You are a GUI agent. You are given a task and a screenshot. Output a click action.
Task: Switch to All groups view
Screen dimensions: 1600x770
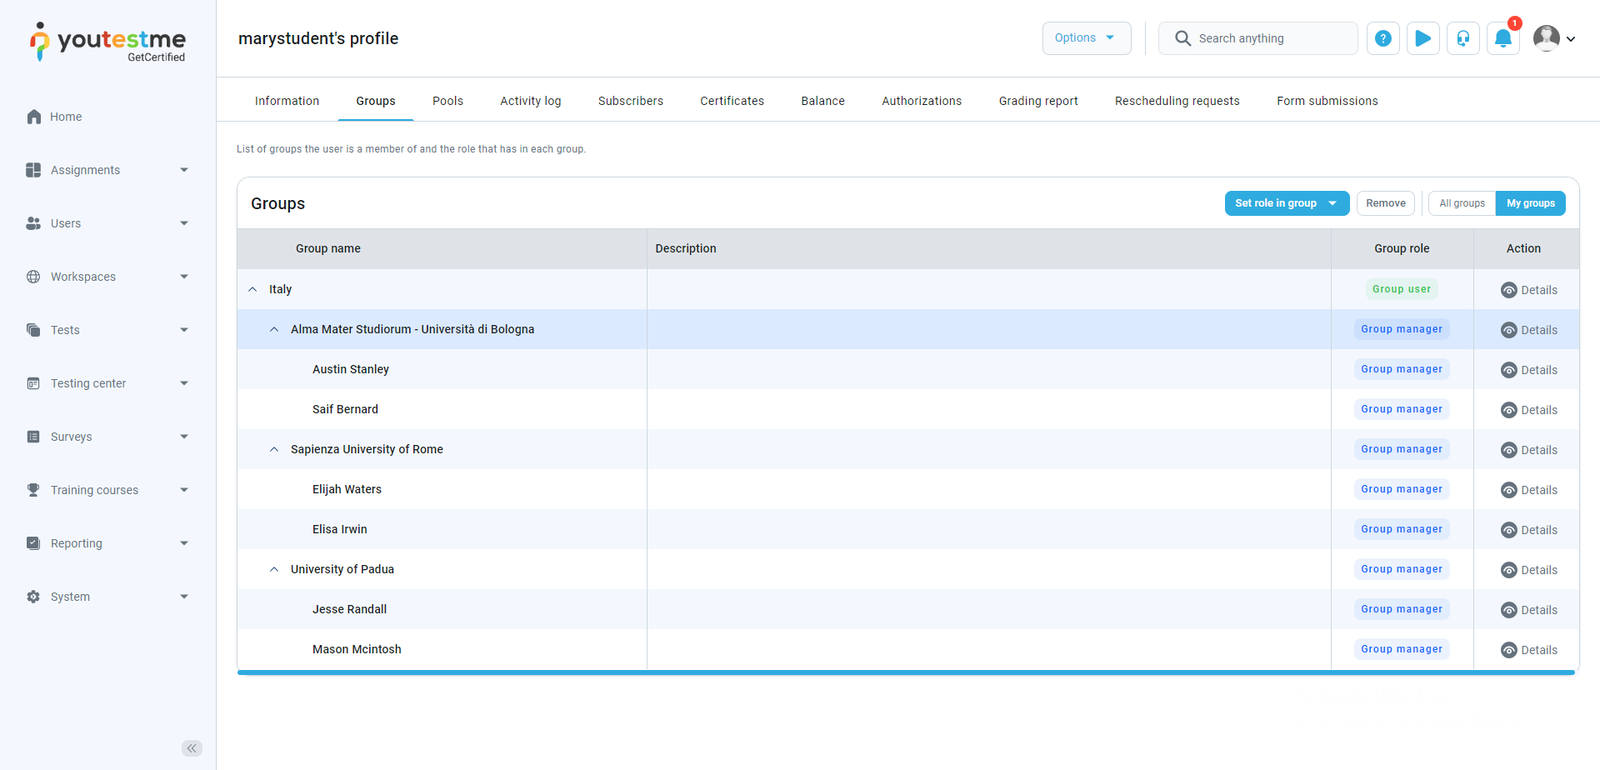1461,203
